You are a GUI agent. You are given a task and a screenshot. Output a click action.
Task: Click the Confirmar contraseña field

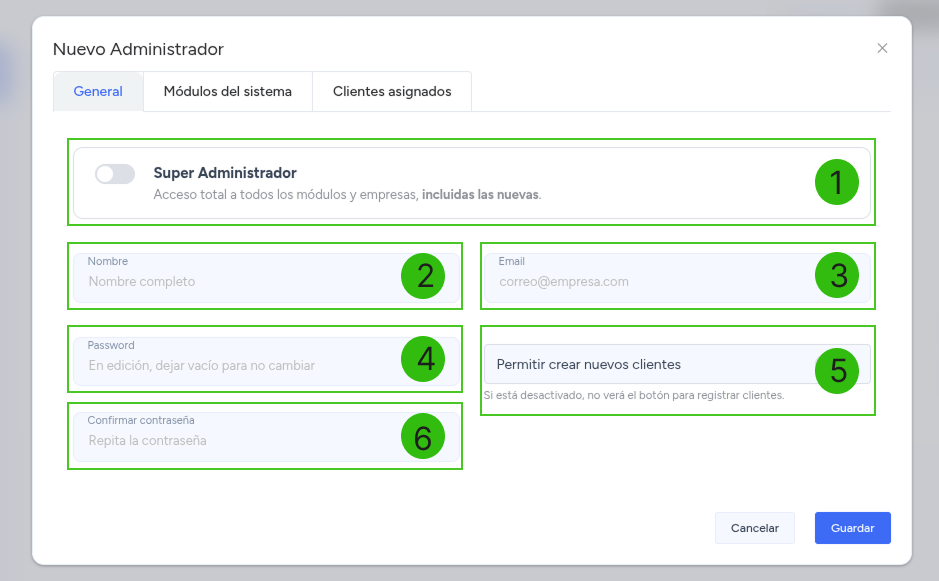(x=266, y=437)
